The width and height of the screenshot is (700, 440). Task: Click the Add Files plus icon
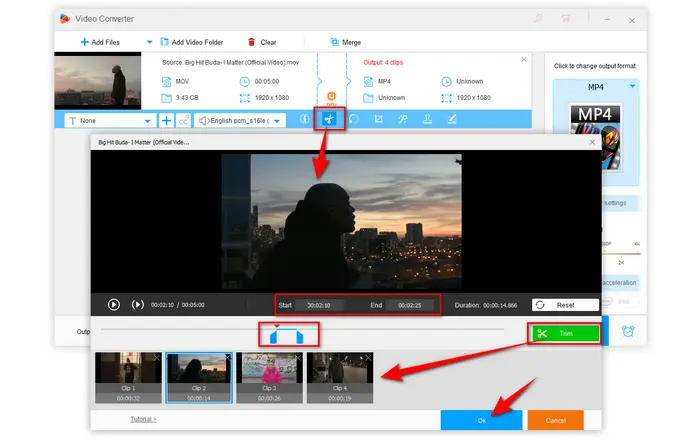click(84, 42)
